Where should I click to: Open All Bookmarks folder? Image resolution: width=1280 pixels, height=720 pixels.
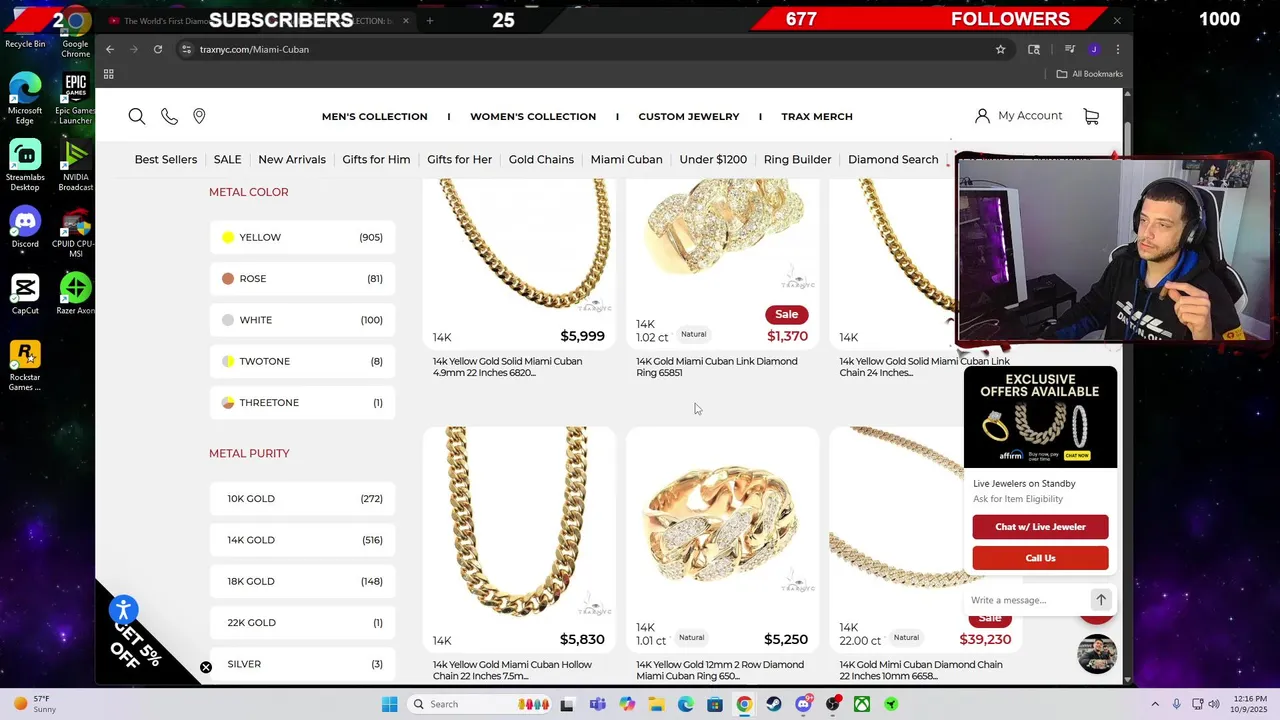click(x=1090, y=74)
